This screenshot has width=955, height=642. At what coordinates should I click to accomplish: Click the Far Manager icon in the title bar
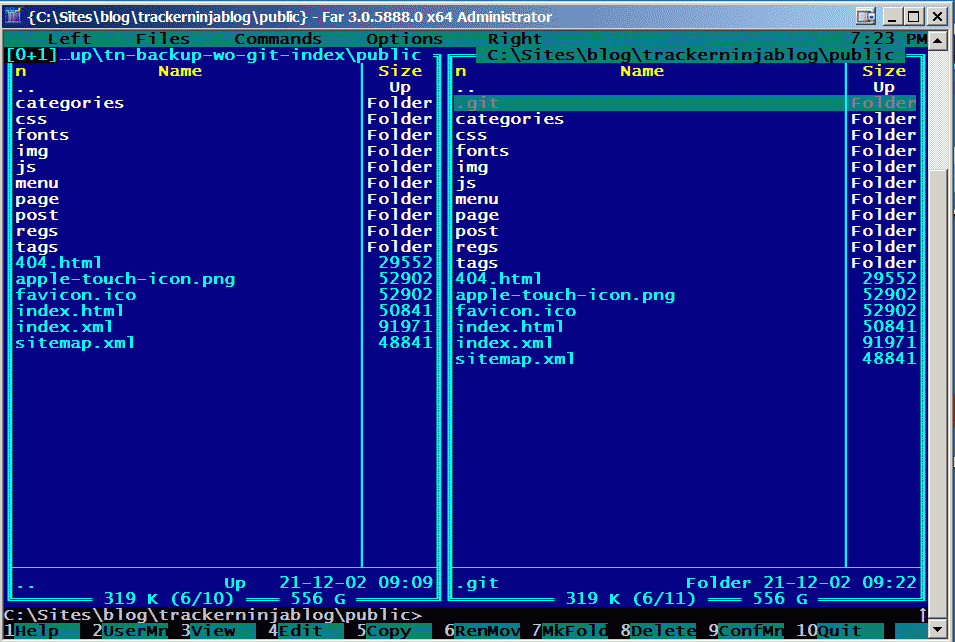13,16
